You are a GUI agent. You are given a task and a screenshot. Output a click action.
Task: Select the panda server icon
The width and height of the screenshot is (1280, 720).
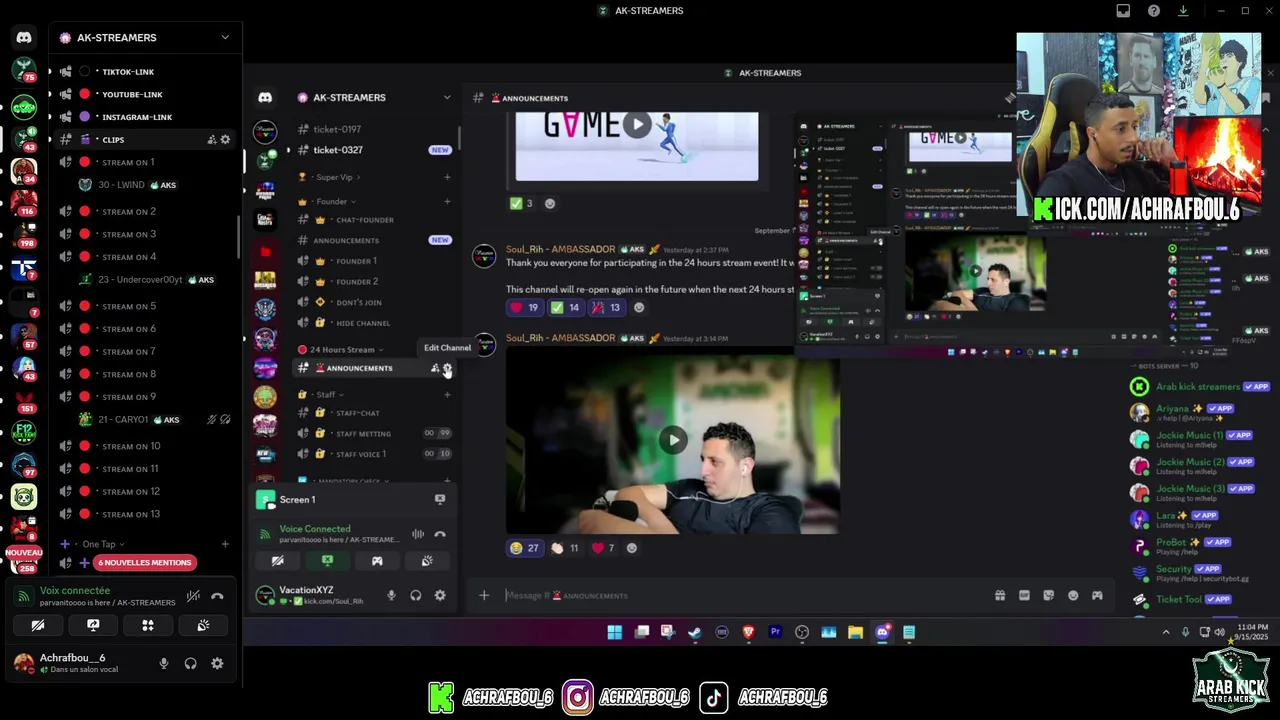pyautogui.click(x=24, y=497)
